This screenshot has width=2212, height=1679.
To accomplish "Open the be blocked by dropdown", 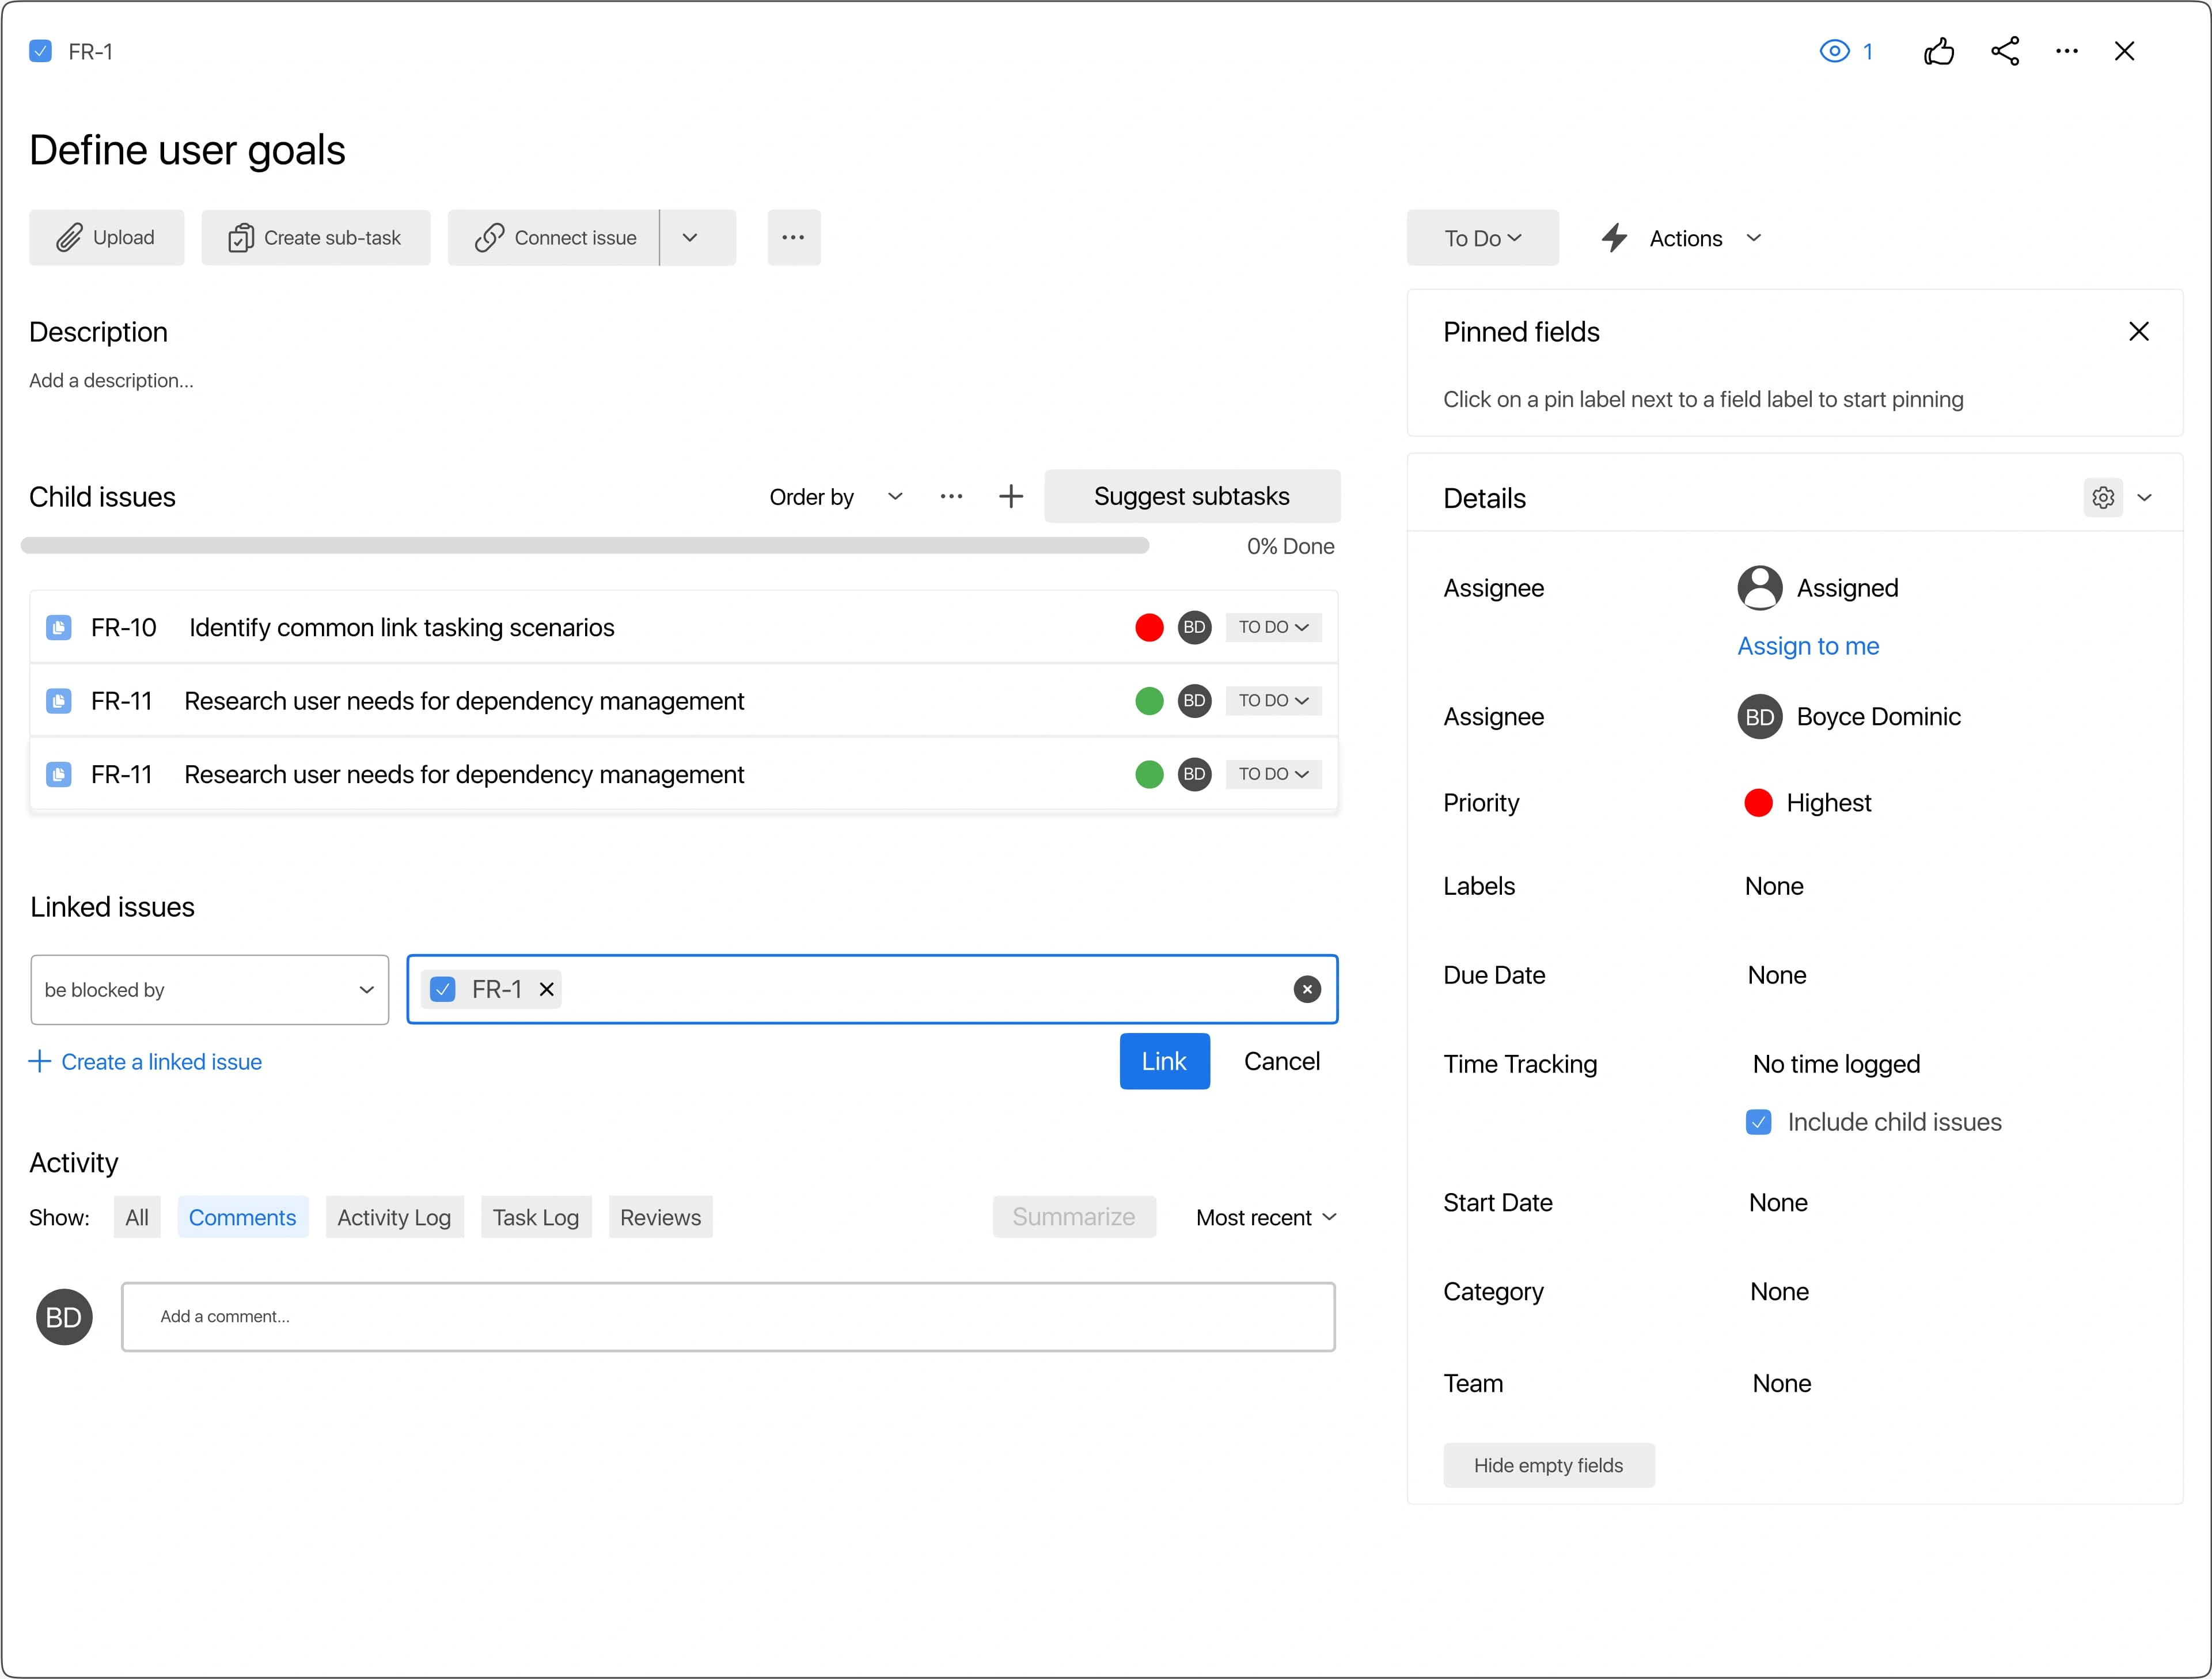I will coord(209,990).
